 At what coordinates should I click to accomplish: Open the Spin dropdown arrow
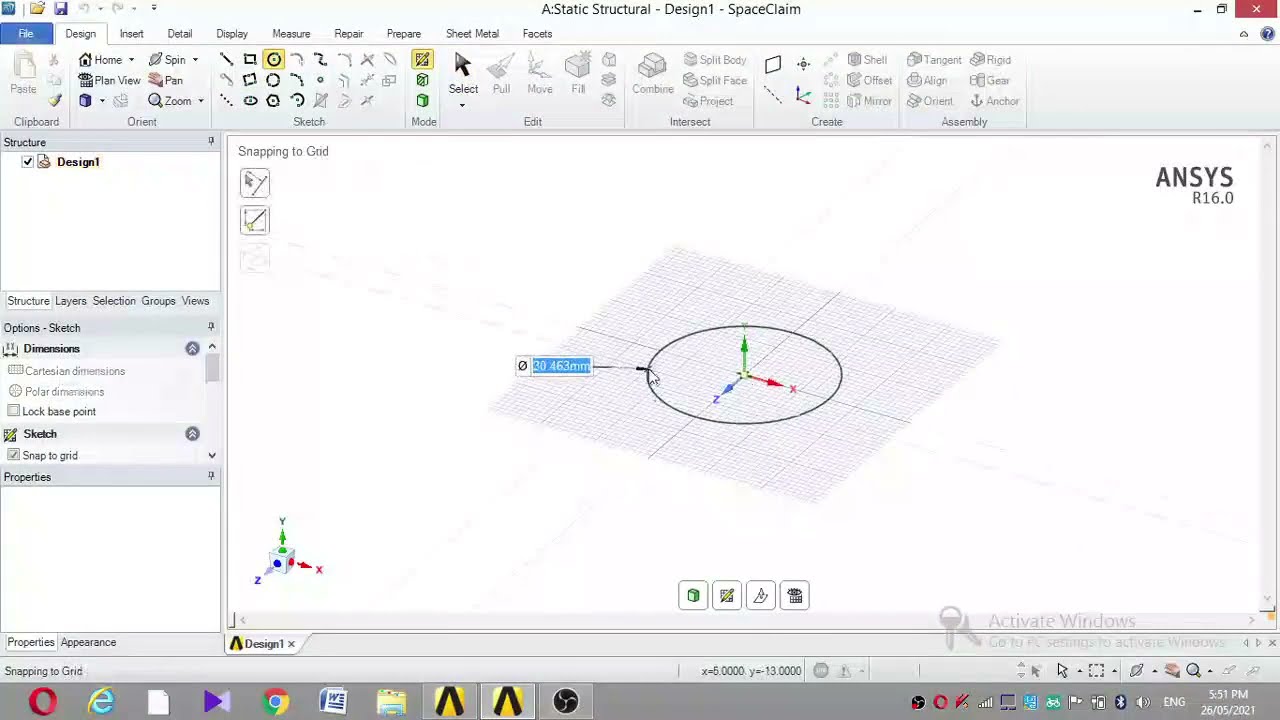(195, 60)
